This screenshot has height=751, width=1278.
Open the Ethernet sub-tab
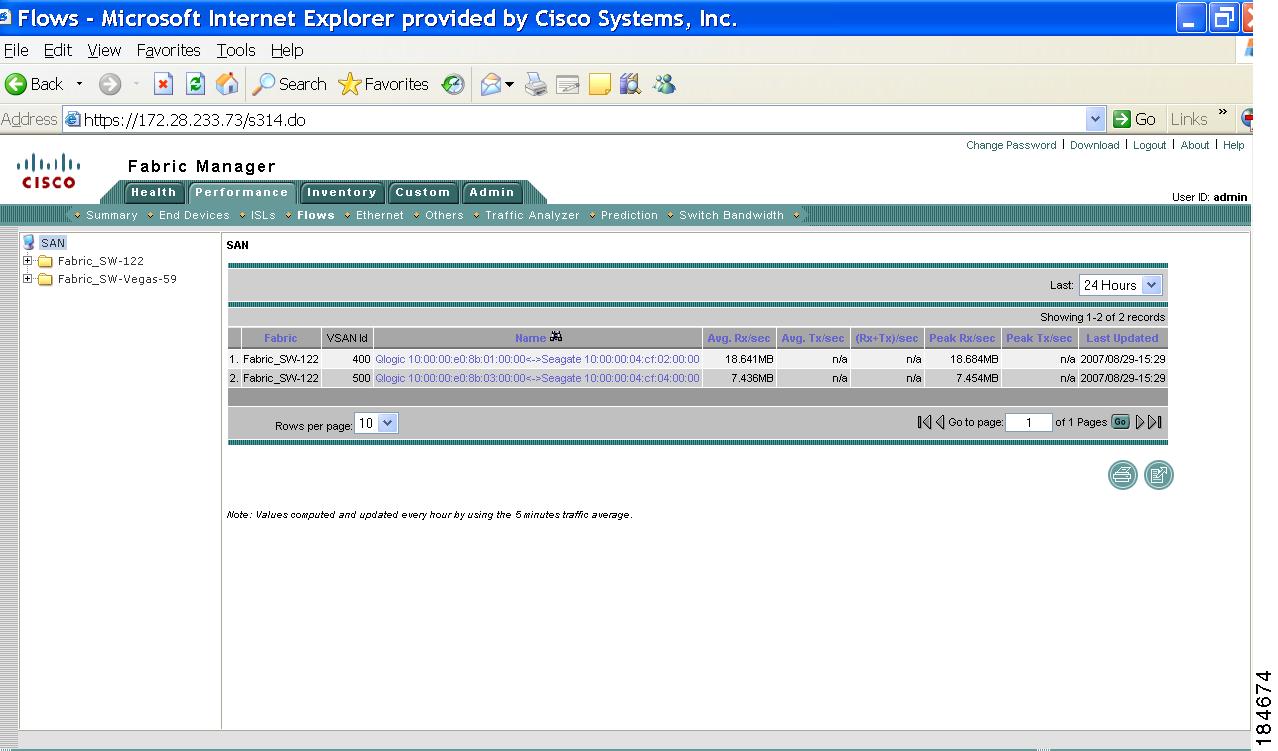tap(380, 215)
